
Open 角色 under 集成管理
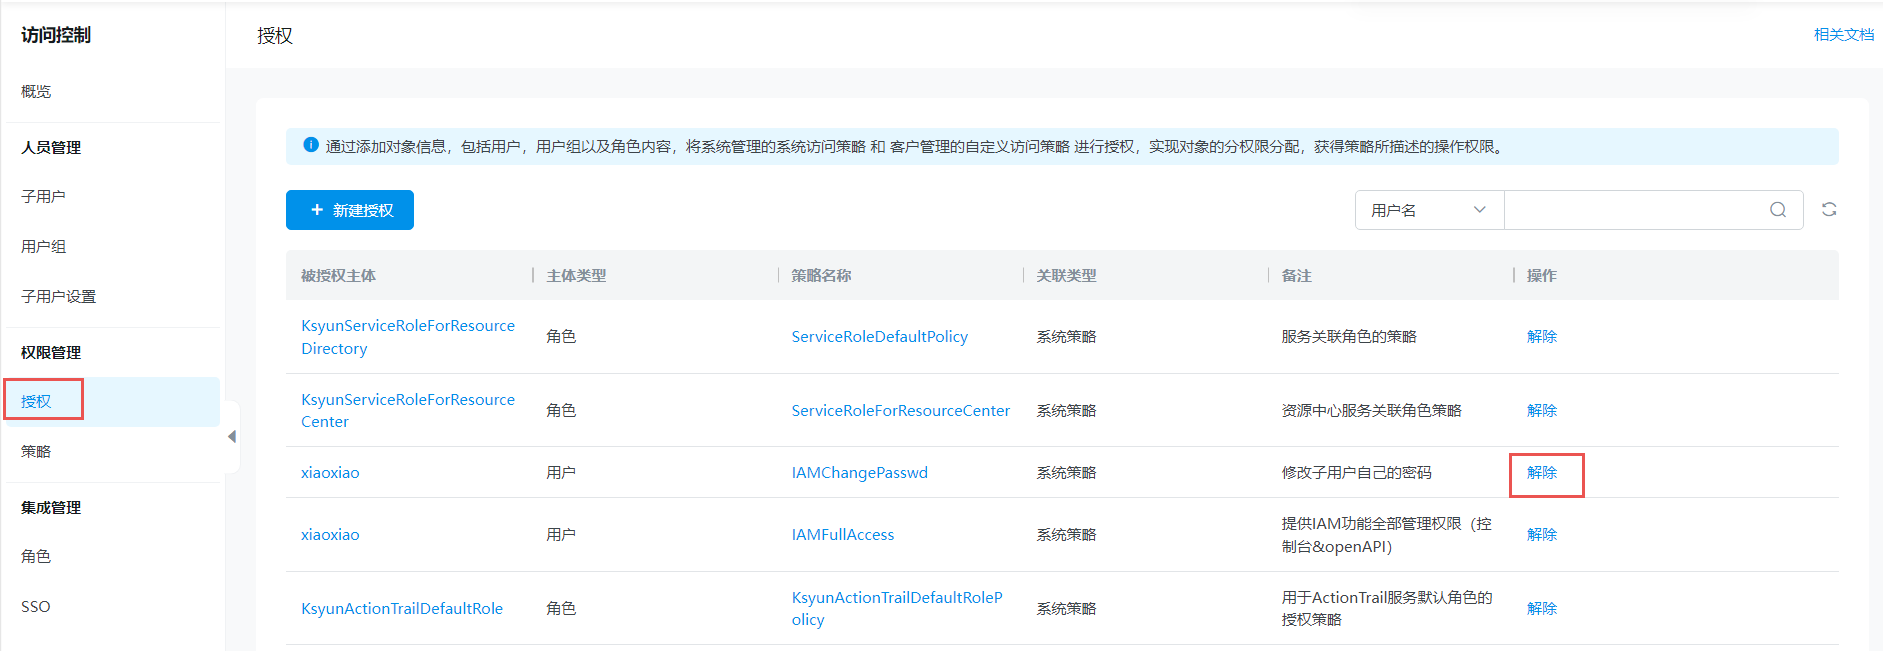coord(36,557)
